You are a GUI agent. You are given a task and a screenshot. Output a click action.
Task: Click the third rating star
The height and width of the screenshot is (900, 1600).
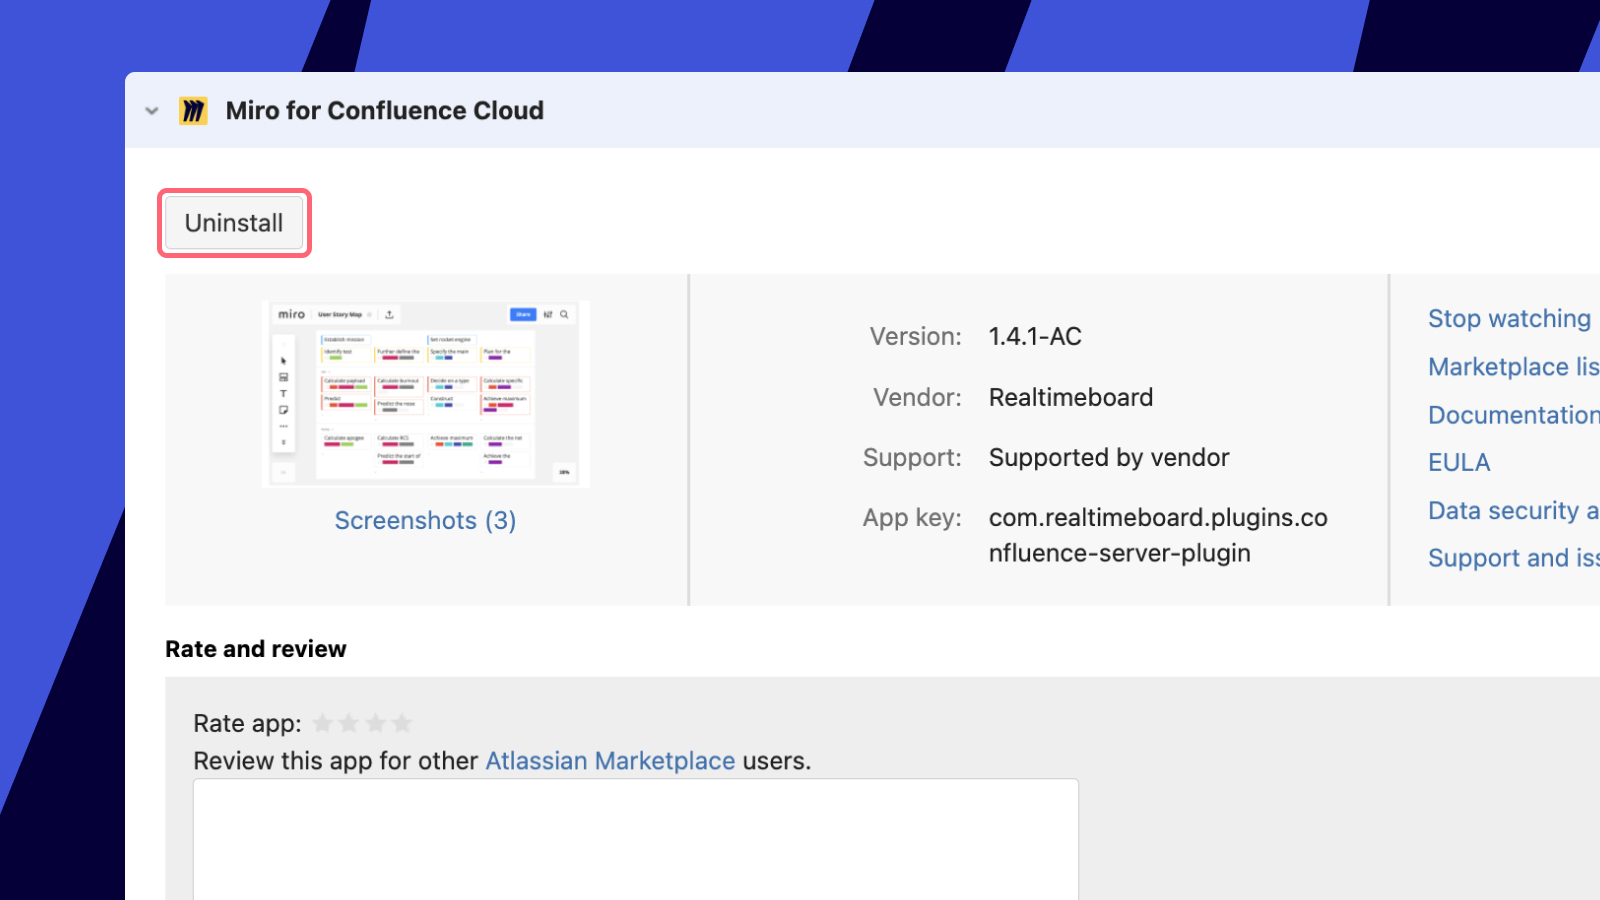coord(376,722)
